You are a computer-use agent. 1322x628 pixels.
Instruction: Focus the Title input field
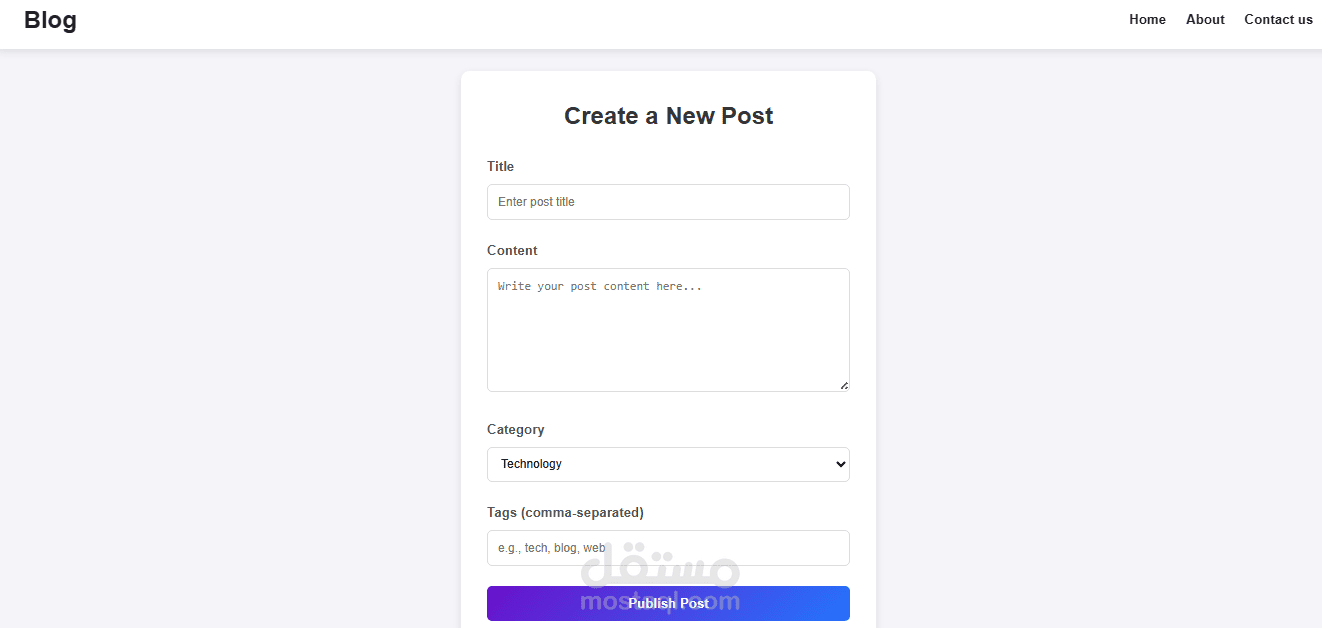[668, 202]
